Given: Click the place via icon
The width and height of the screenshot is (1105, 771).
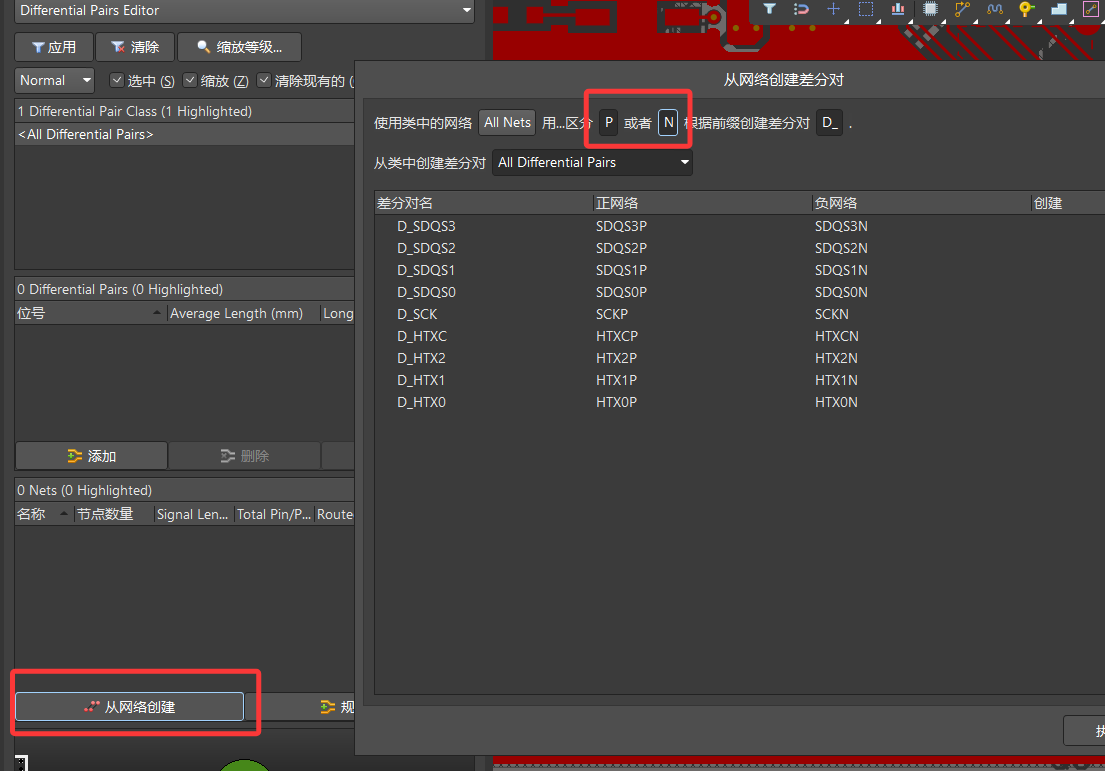Looking at the screenshot, I should point(1027,9).
